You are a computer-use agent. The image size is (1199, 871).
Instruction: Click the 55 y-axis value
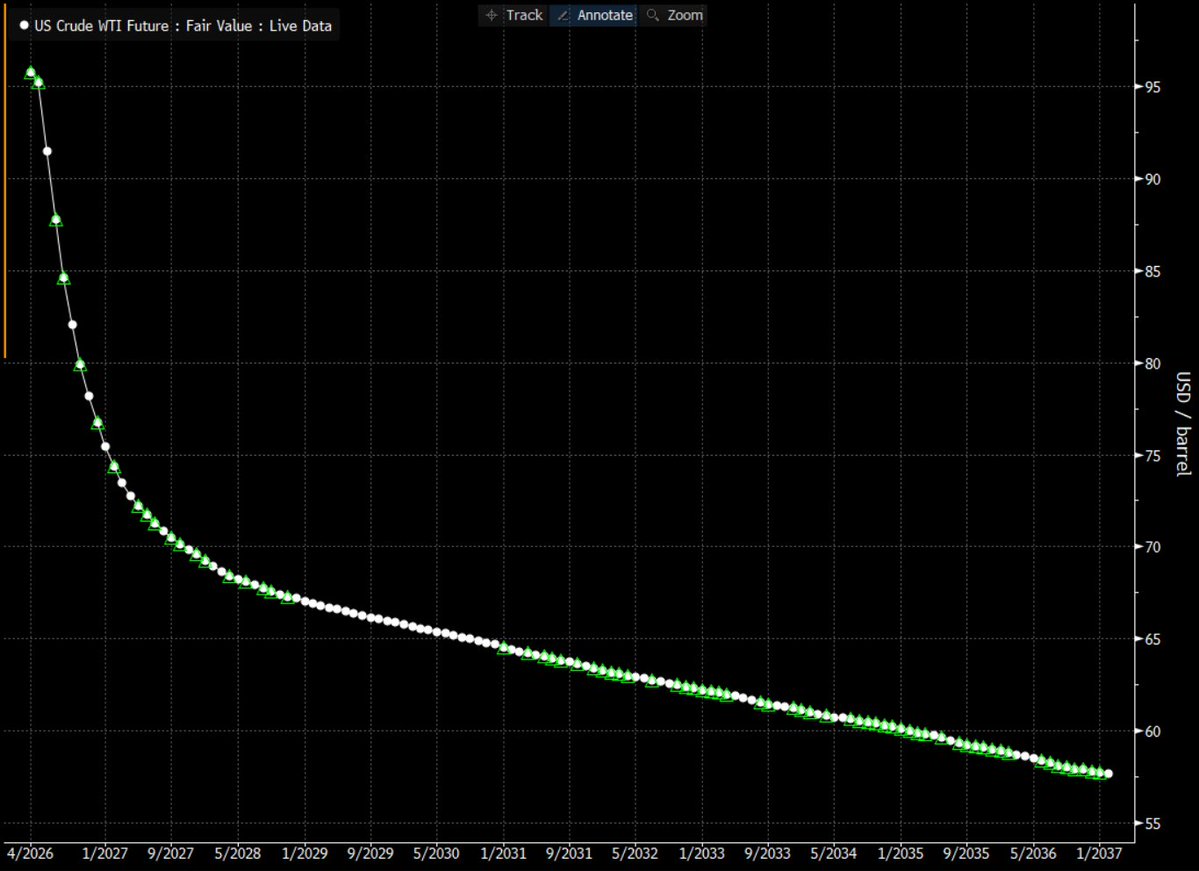(x=1152, y=824)
